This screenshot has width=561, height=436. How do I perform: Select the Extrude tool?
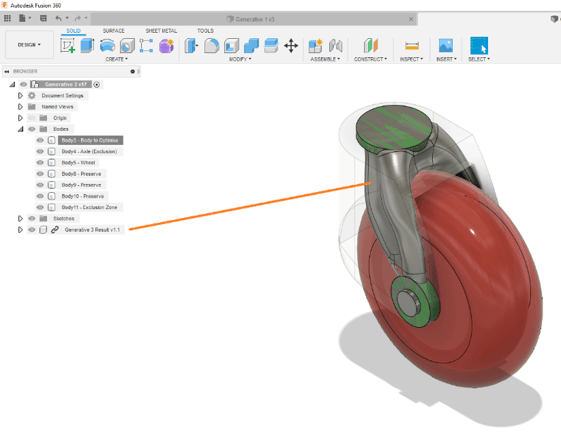click(x=87, y=46)
